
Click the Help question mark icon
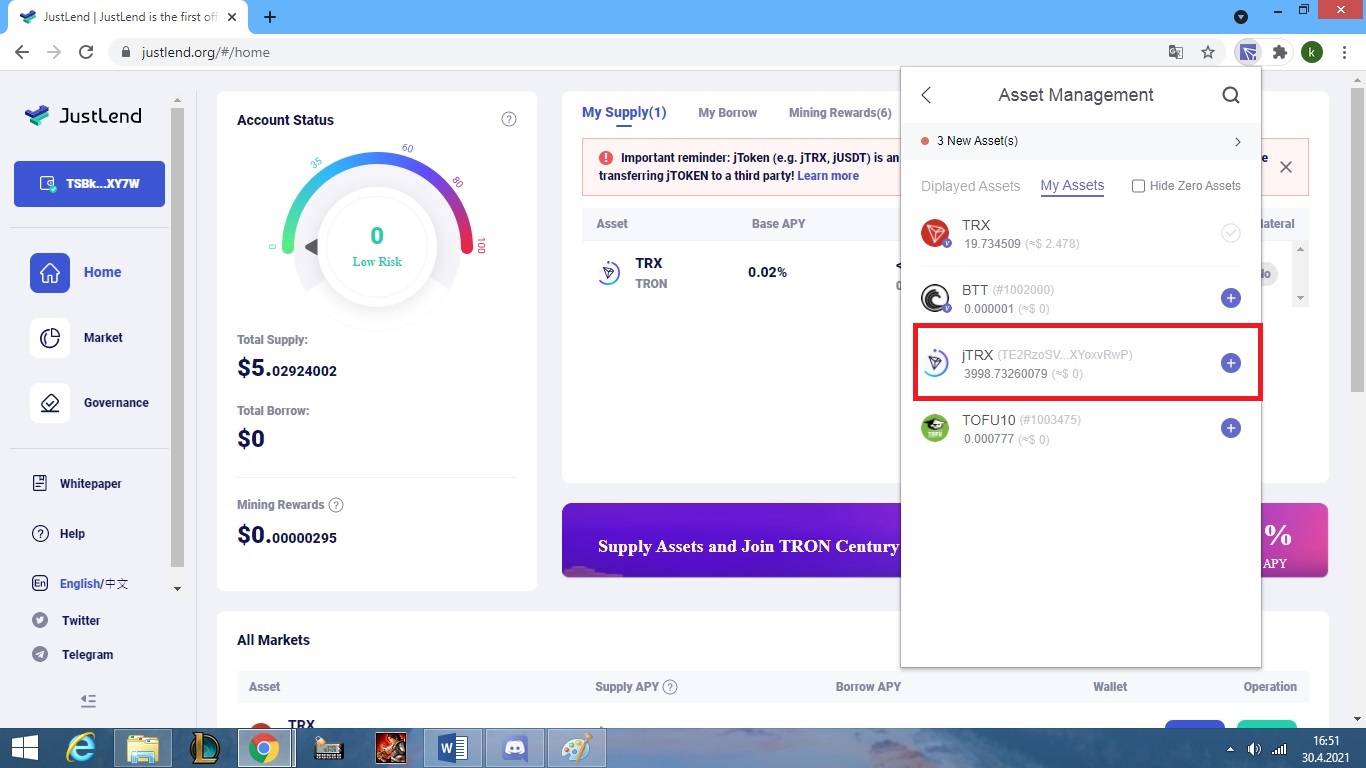coord(40,534)
